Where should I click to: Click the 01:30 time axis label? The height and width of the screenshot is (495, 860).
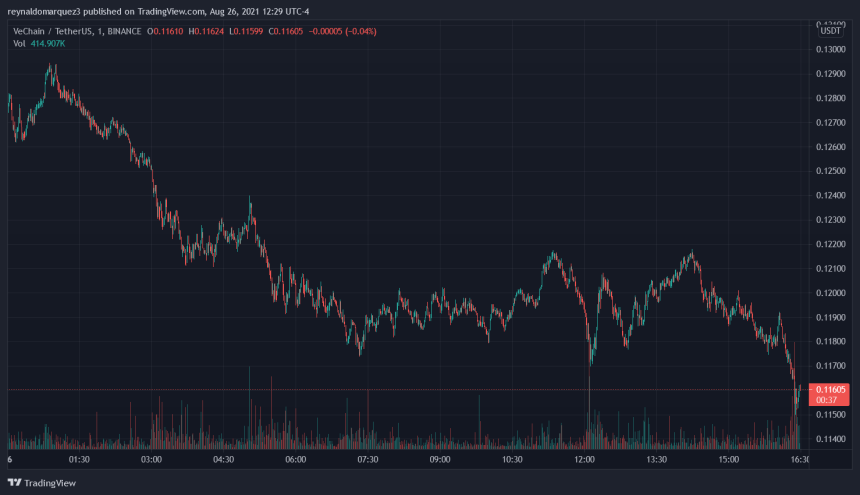(x=79, y=459)
